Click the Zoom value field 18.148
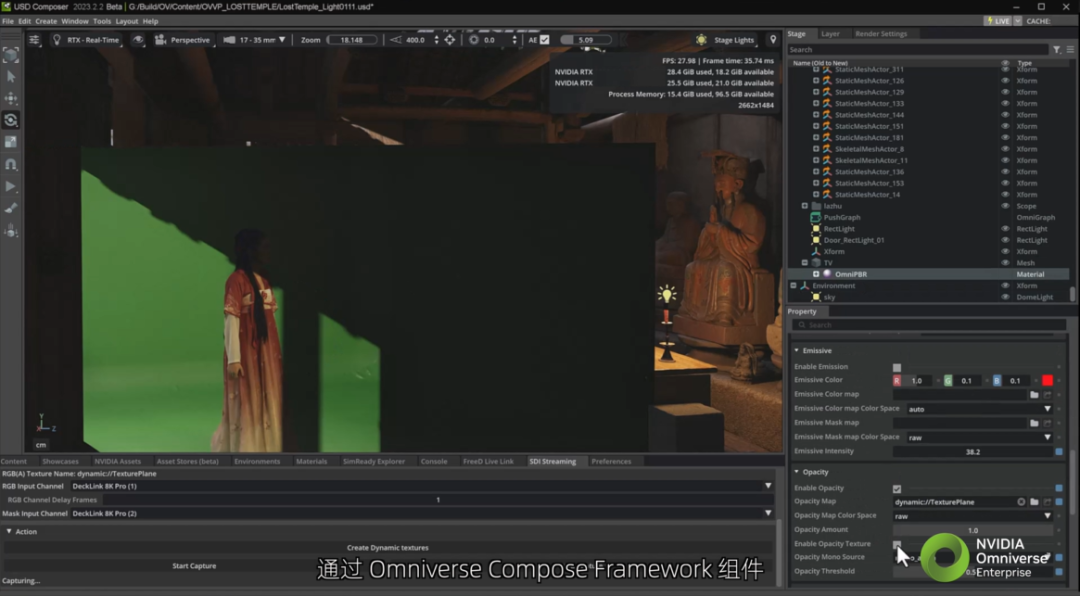Viewport: 1080px width, 596px height. (x=351, y=40)
